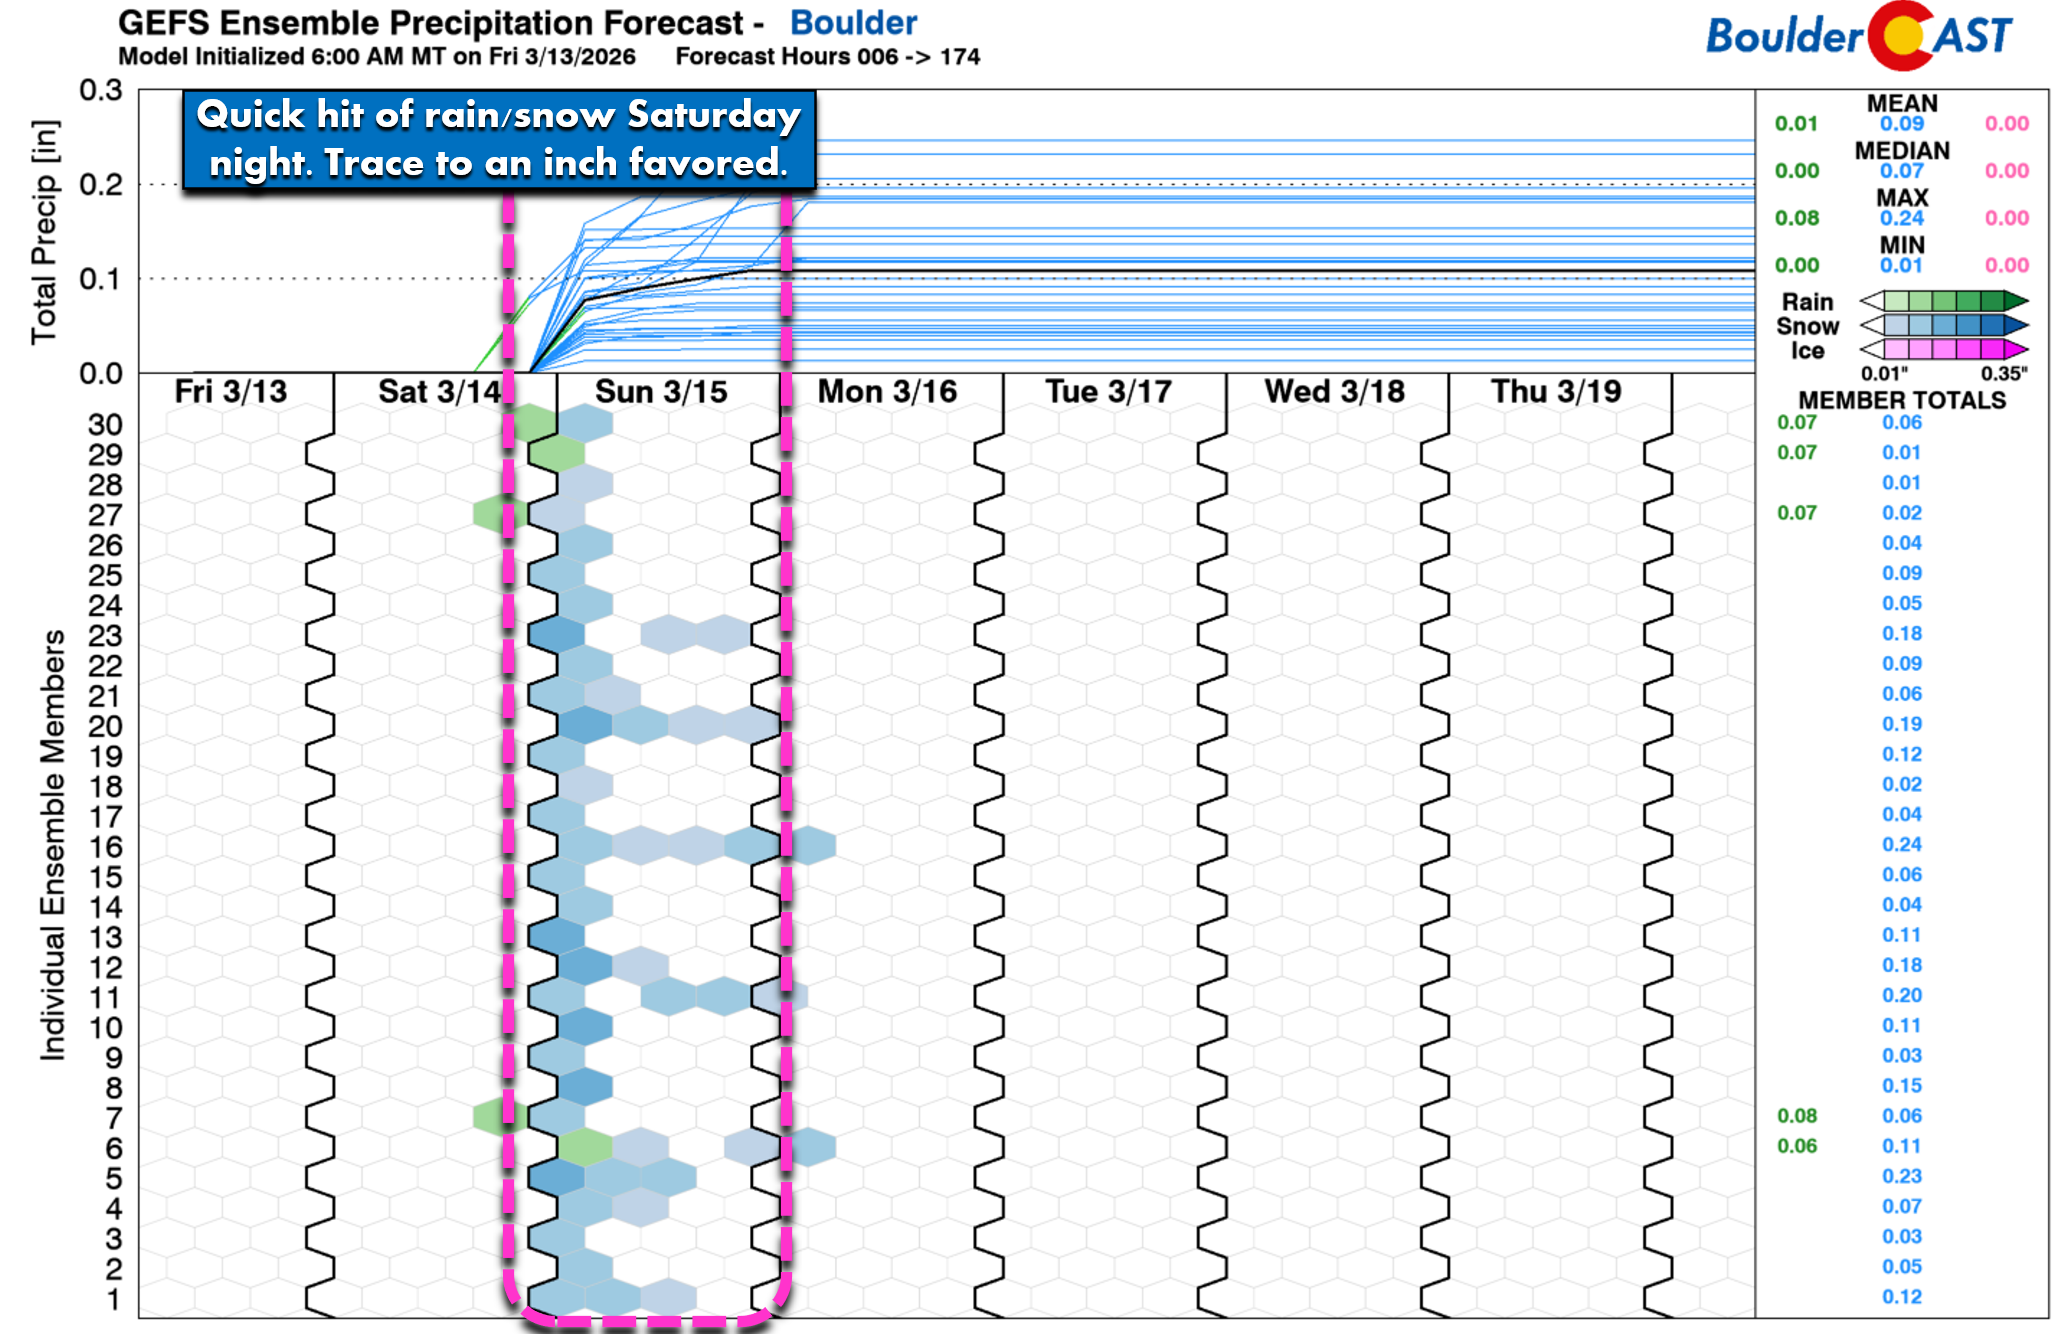Click the blue Boulder title text
Viewport: 2064px width, 1334px height.
coord(853,22)
